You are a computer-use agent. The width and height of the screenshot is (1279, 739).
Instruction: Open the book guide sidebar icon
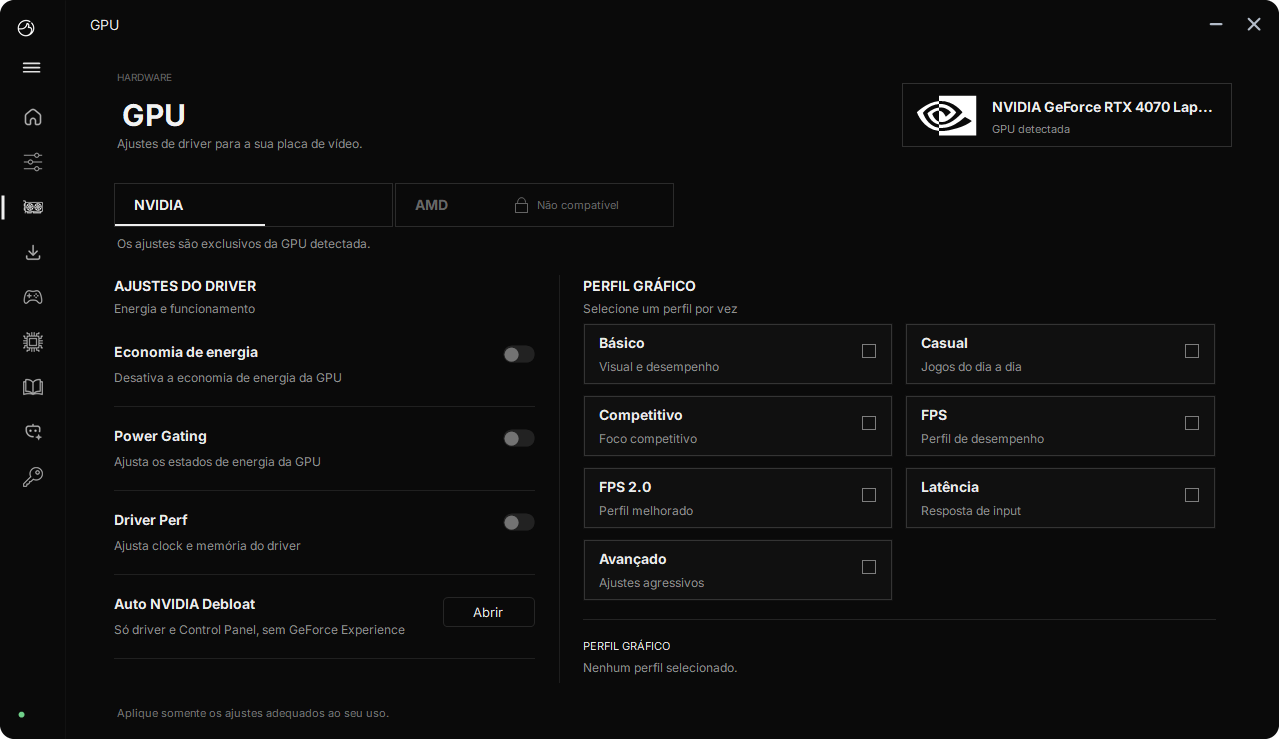tap(33, 387)
